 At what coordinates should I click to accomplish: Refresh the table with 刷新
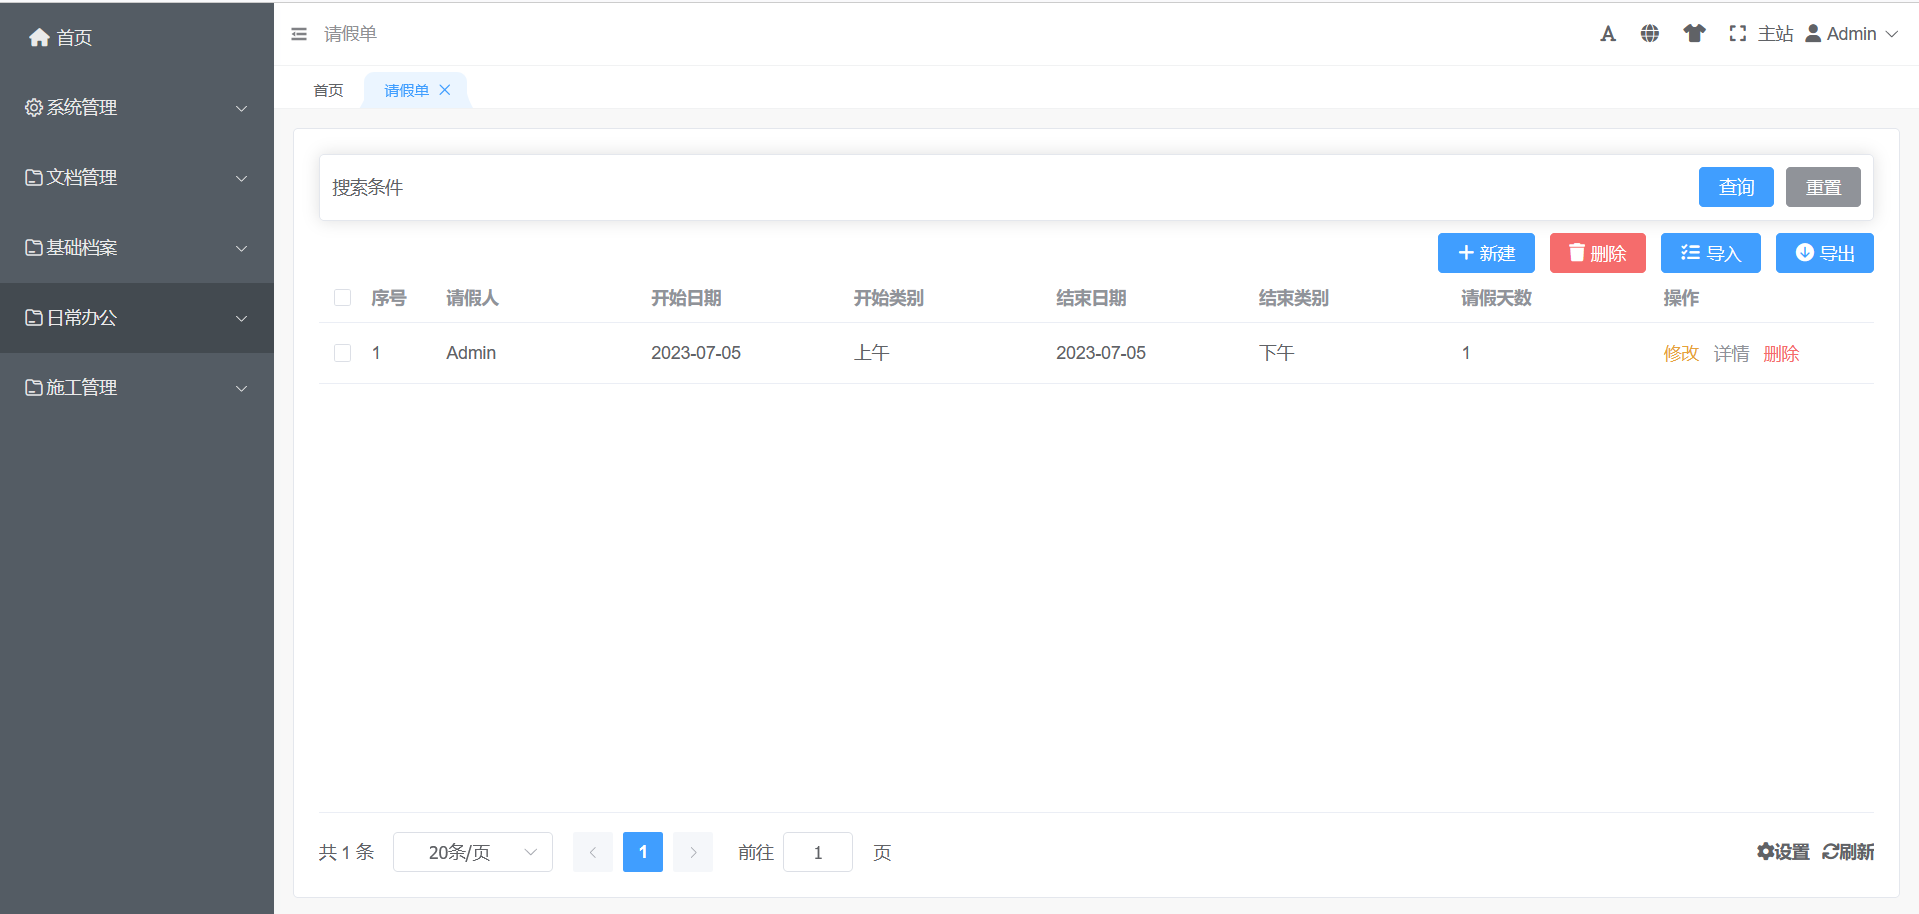tap(1848, 852)
